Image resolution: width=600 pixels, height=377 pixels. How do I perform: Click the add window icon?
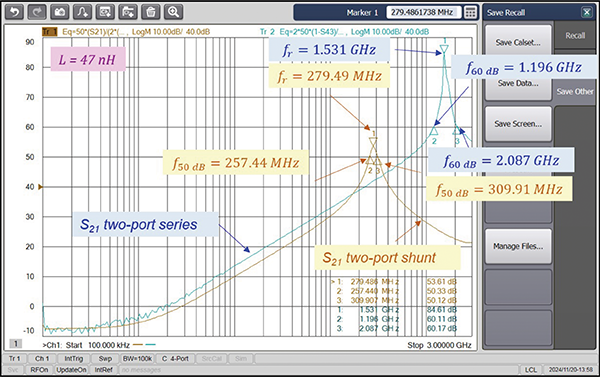(105, 12)
